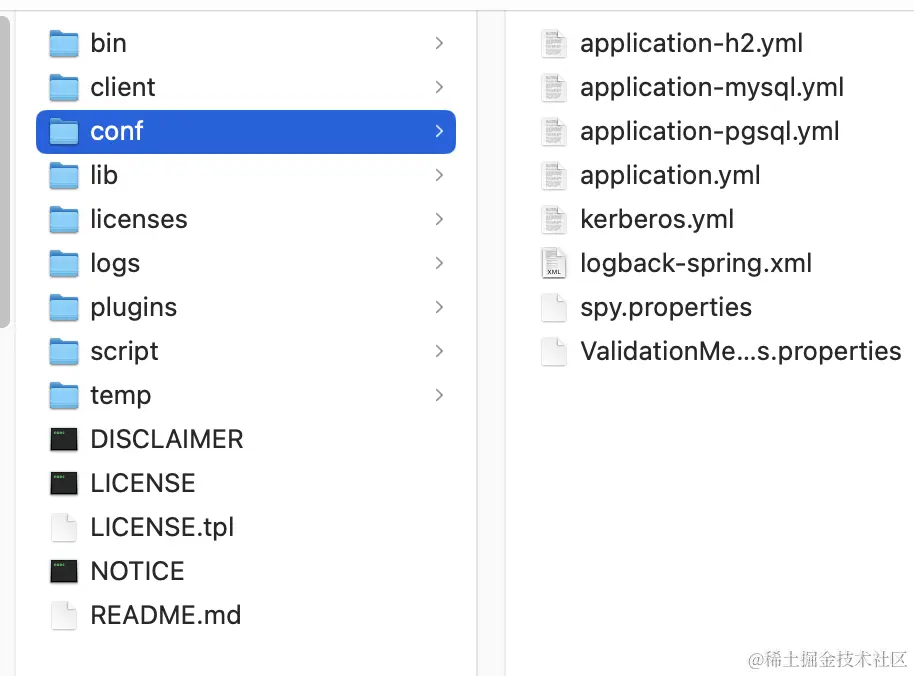Click the bin folder icon

pyautogui.click(x=64, y=44)
